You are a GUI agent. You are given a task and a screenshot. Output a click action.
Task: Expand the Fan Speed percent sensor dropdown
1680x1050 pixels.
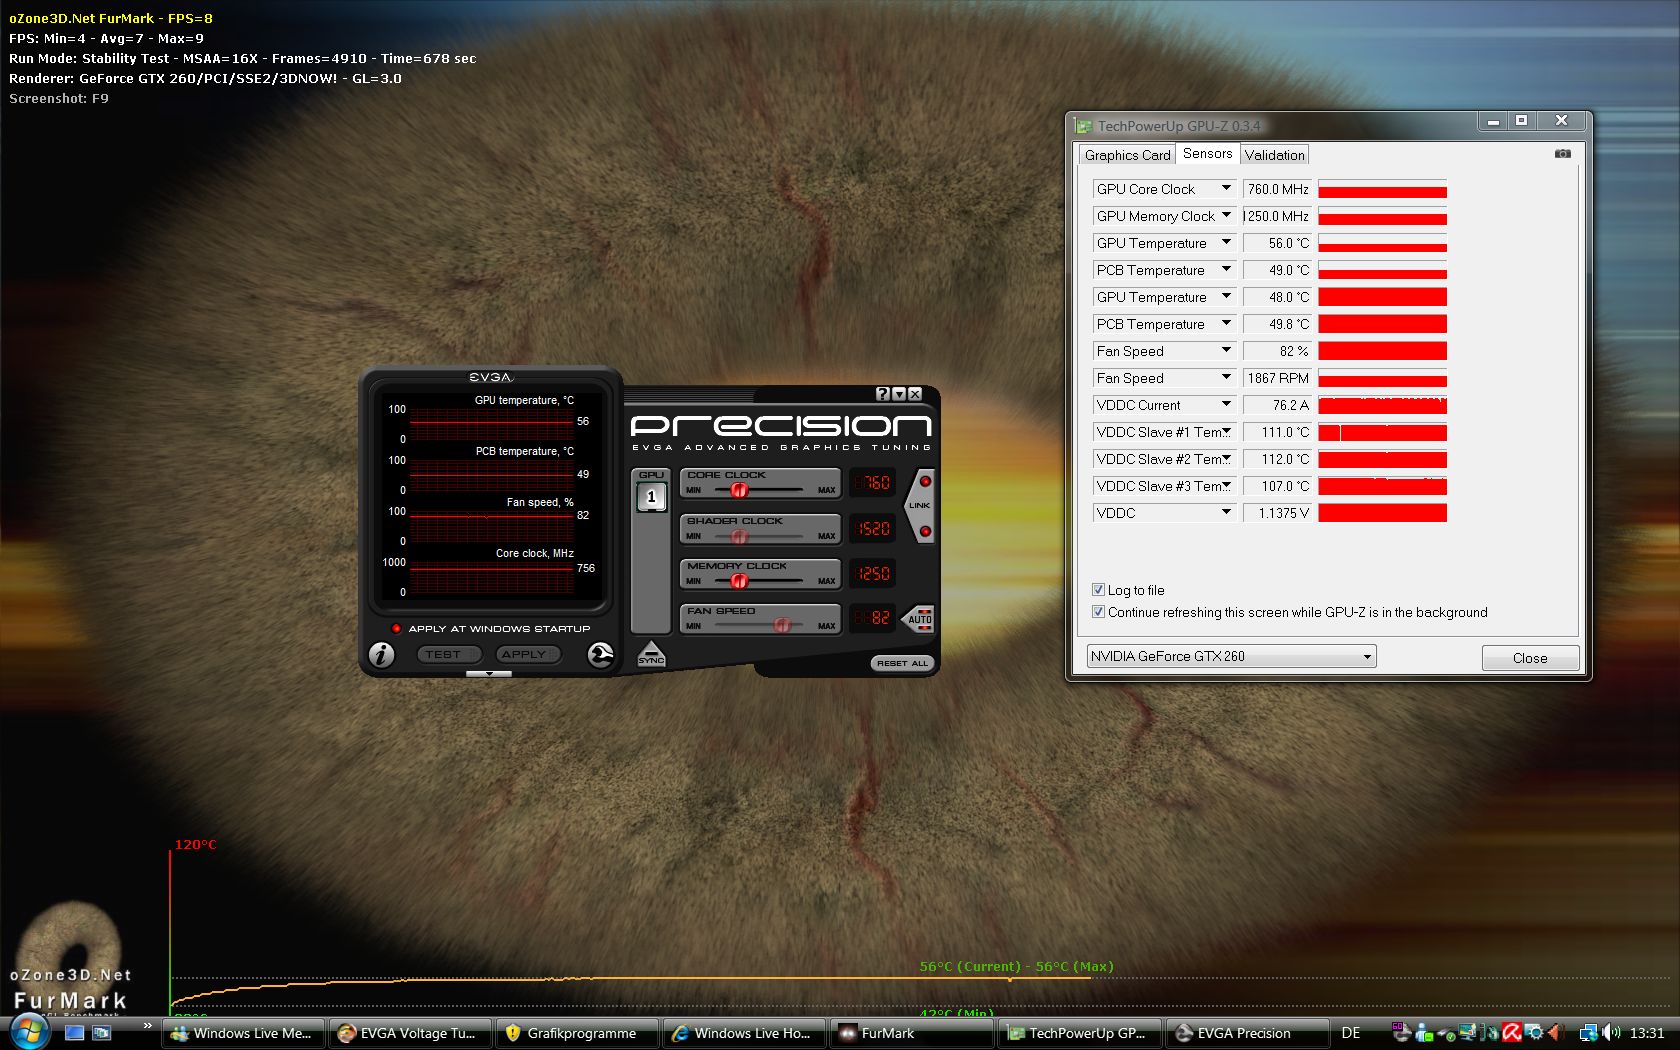click(1226, 350)
